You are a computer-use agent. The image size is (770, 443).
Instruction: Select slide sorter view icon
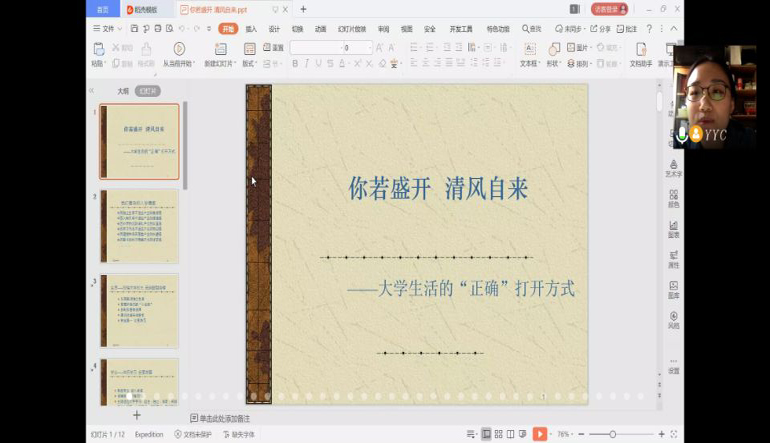[498, 434]
